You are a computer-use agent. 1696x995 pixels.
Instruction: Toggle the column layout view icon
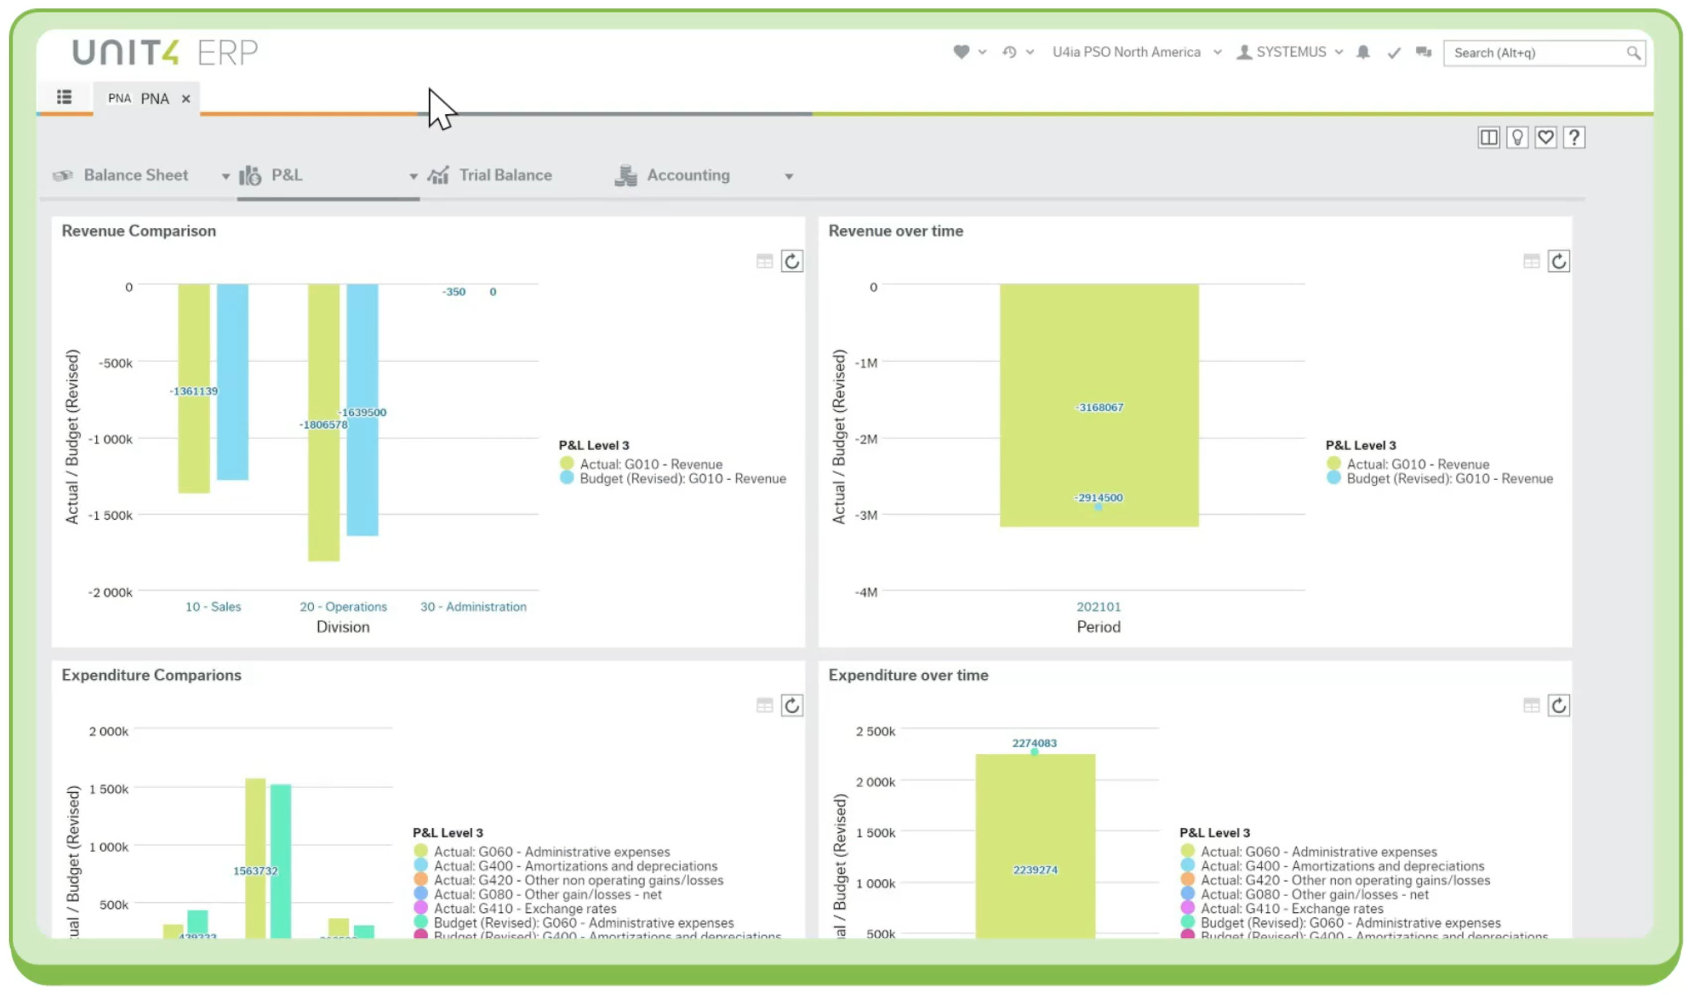point(1489,138)
